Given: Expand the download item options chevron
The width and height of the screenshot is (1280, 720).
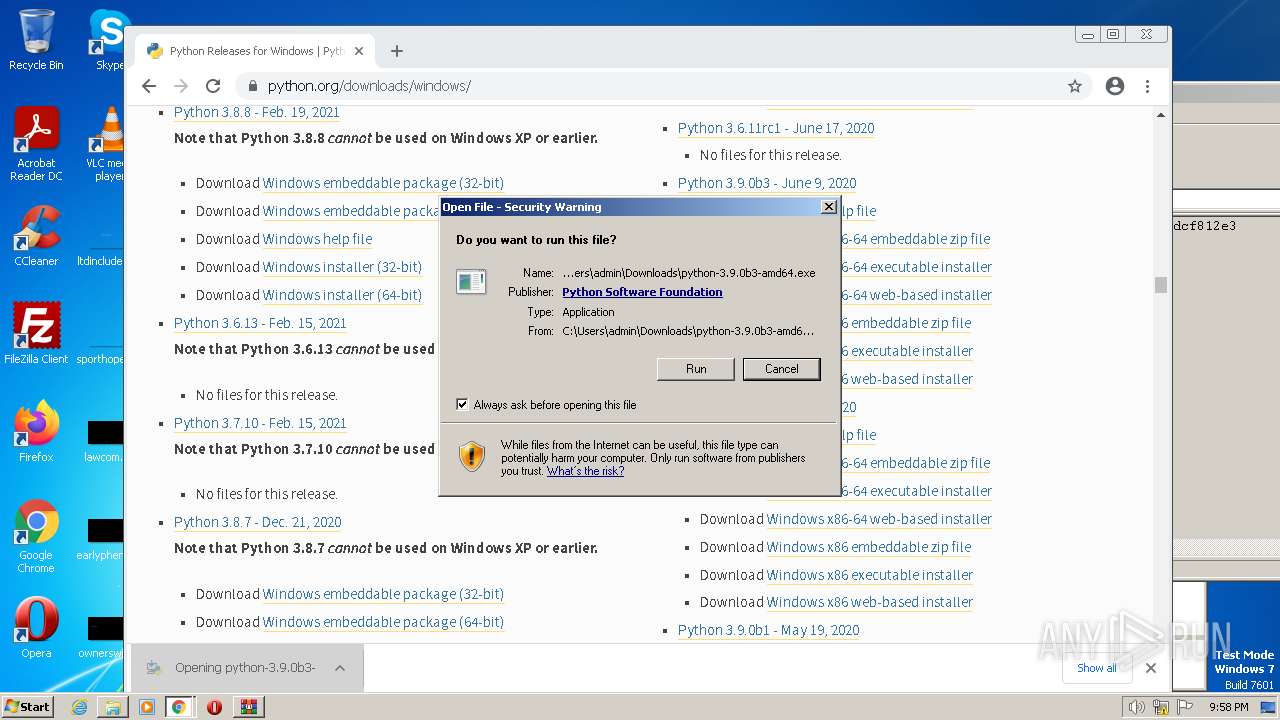Looking at the screenshot, I should pyautogui.click(x=340, y=668).
